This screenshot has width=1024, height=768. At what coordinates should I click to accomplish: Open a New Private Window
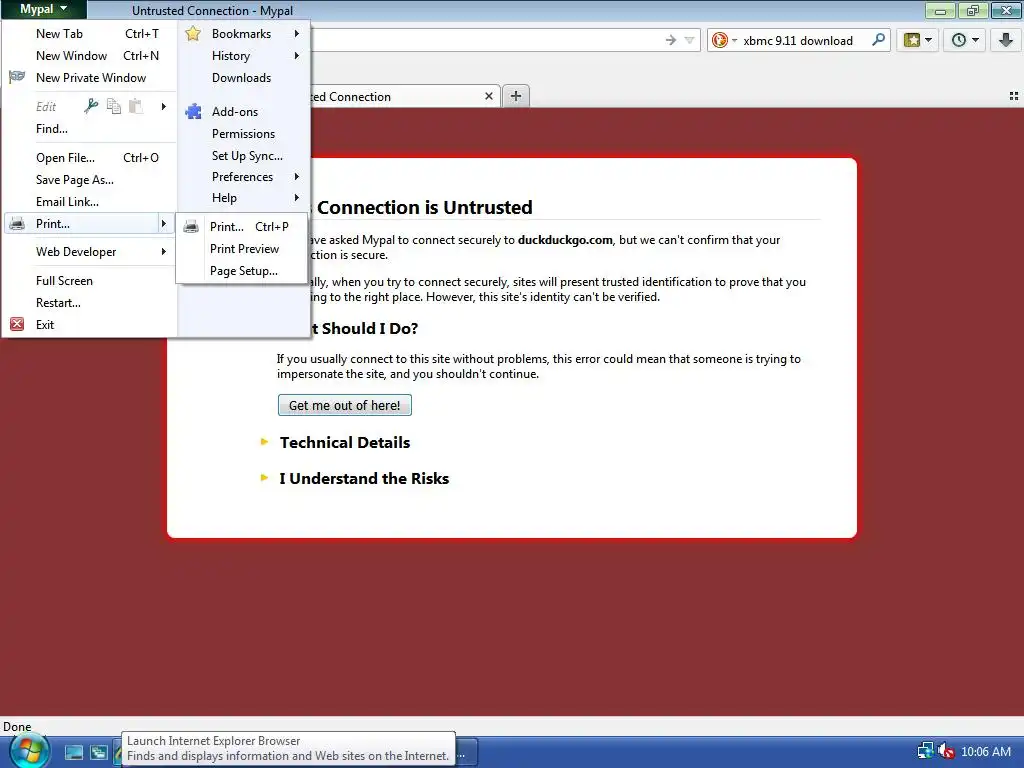[90, 78]
